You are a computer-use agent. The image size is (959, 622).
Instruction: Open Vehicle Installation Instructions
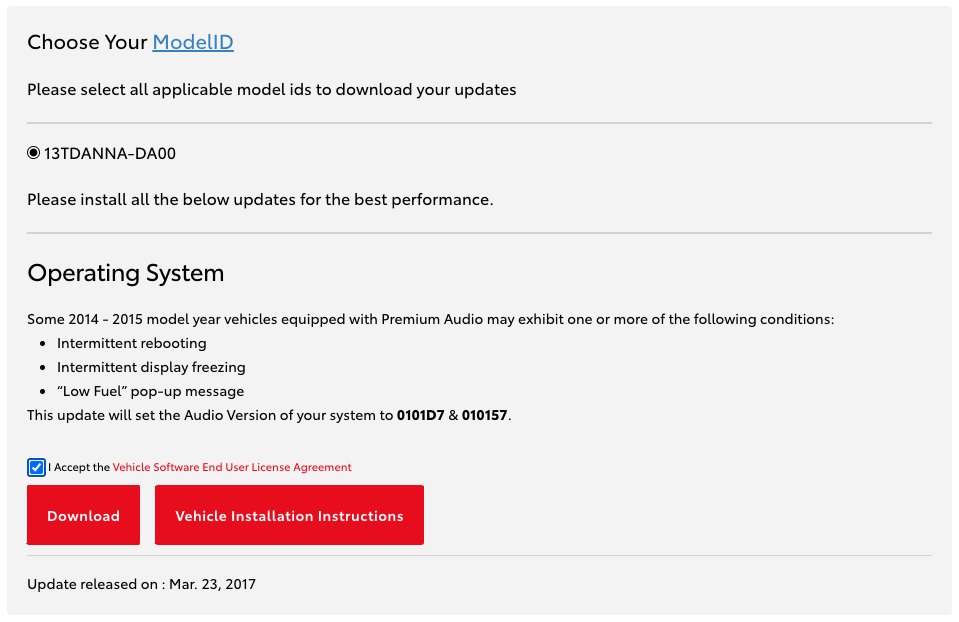(x=289, y=515)
